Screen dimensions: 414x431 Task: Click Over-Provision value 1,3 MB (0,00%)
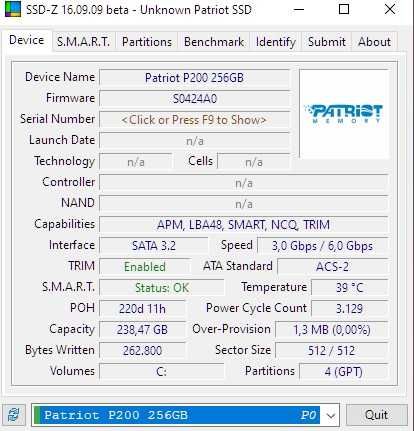(332, 330)
